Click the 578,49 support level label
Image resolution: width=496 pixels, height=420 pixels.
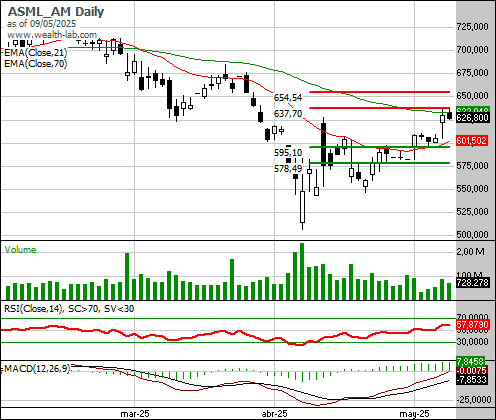pyautogui.click(x=288, y=169)
